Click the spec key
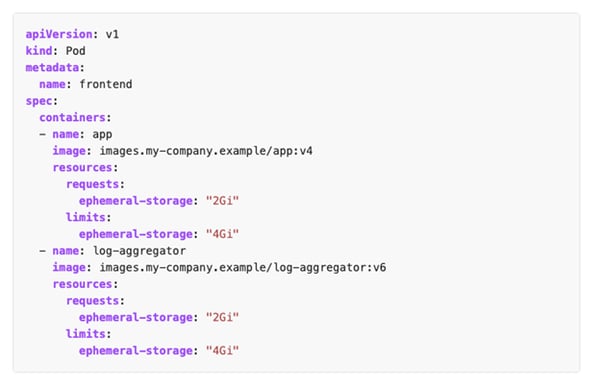 [39, 101]
